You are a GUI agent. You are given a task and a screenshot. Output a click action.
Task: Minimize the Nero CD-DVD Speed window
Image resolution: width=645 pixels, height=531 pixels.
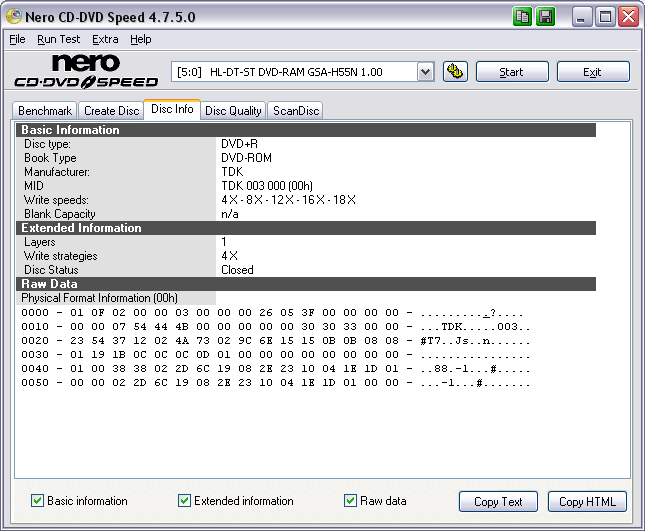click(581, 17)
